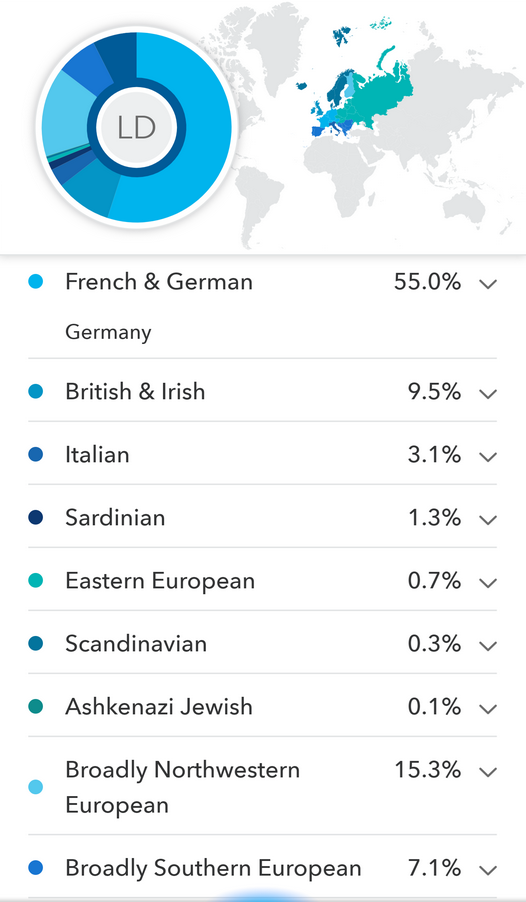Click the Eastern European teal dot

click(x=36, y=581)
